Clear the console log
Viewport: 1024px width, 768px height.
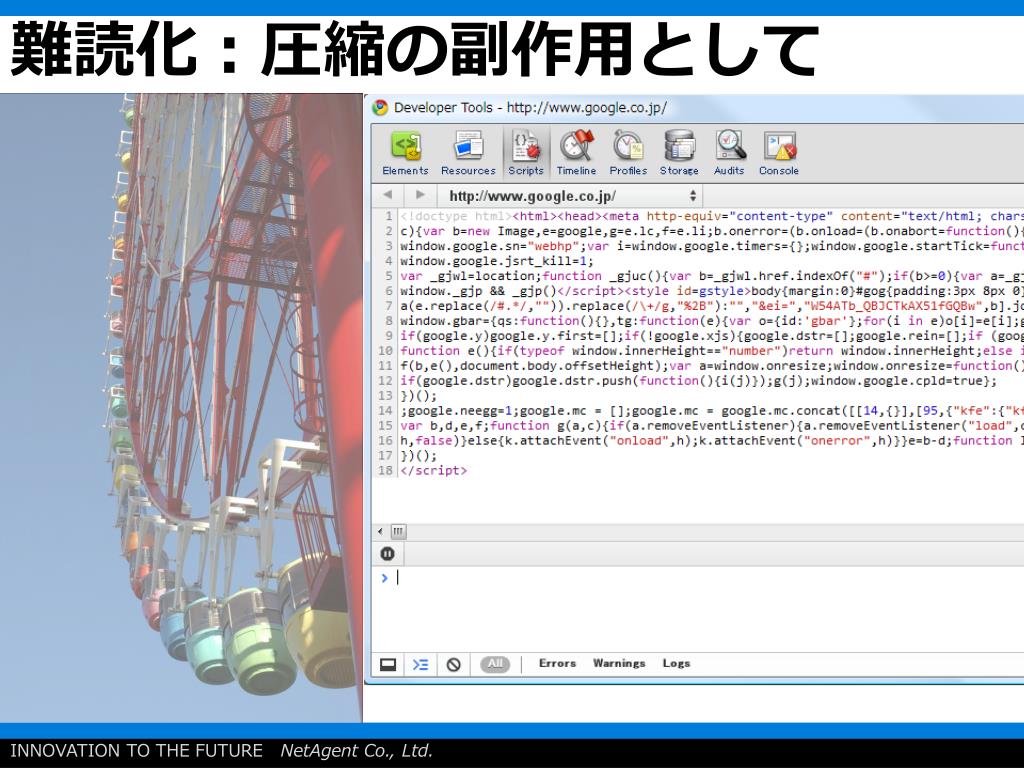point(453,664)
